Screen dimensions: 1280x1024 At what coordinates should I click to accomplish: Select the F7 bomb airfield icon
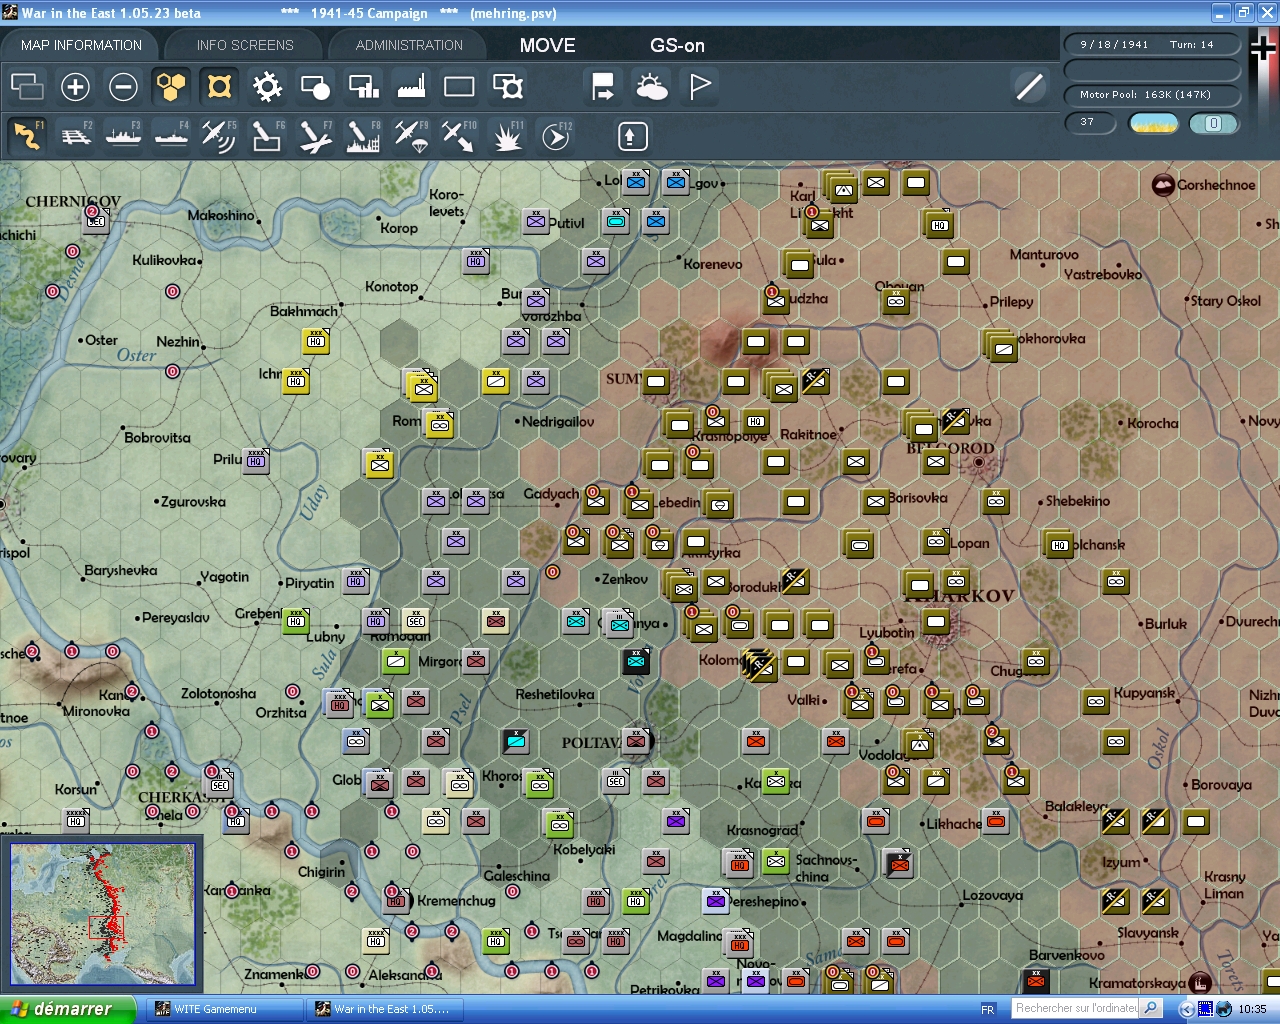point(315,136)
